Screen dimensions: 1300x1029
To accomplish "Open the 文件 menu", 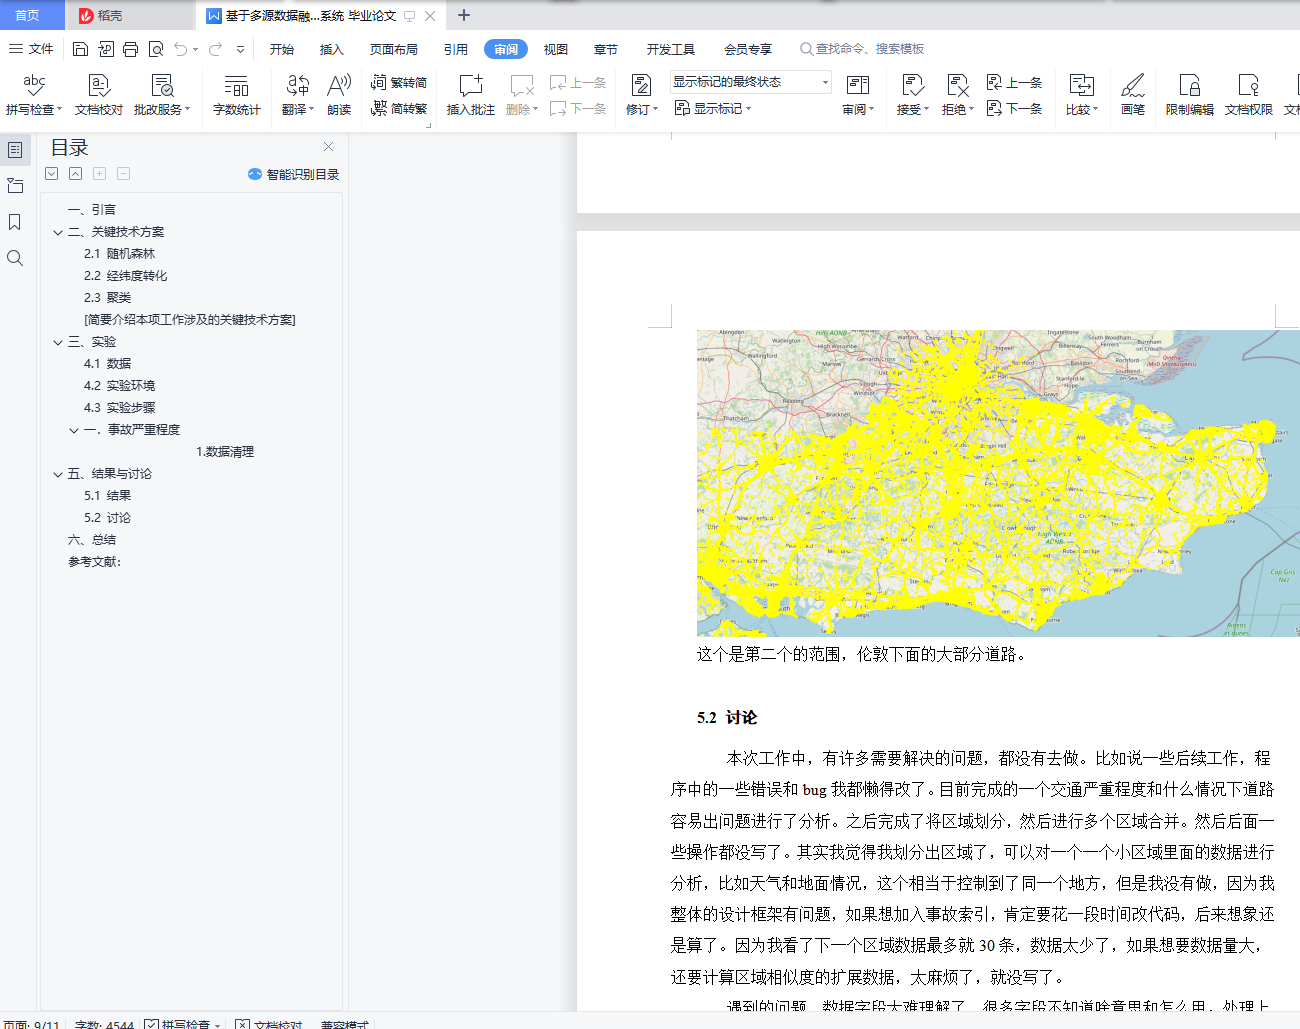I will coord(31,49).
